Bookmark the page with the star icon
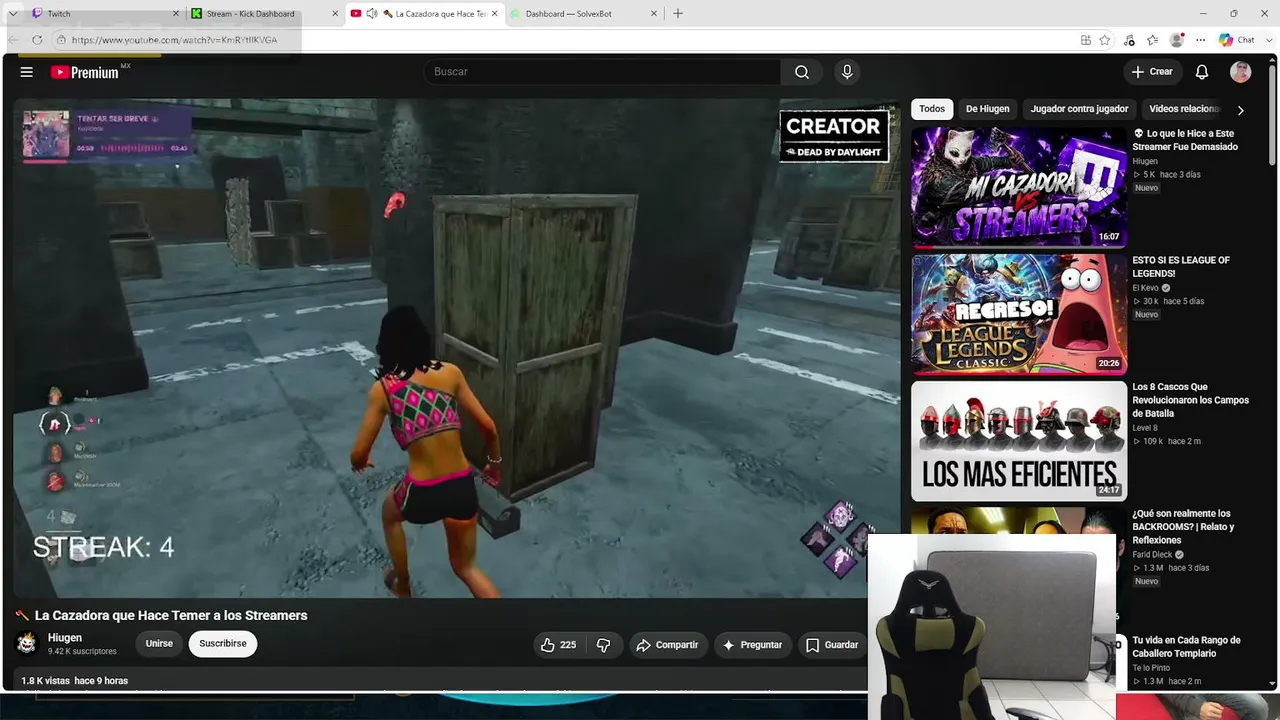This screenshot has height=720, width=1280. tap(1105, 40)
